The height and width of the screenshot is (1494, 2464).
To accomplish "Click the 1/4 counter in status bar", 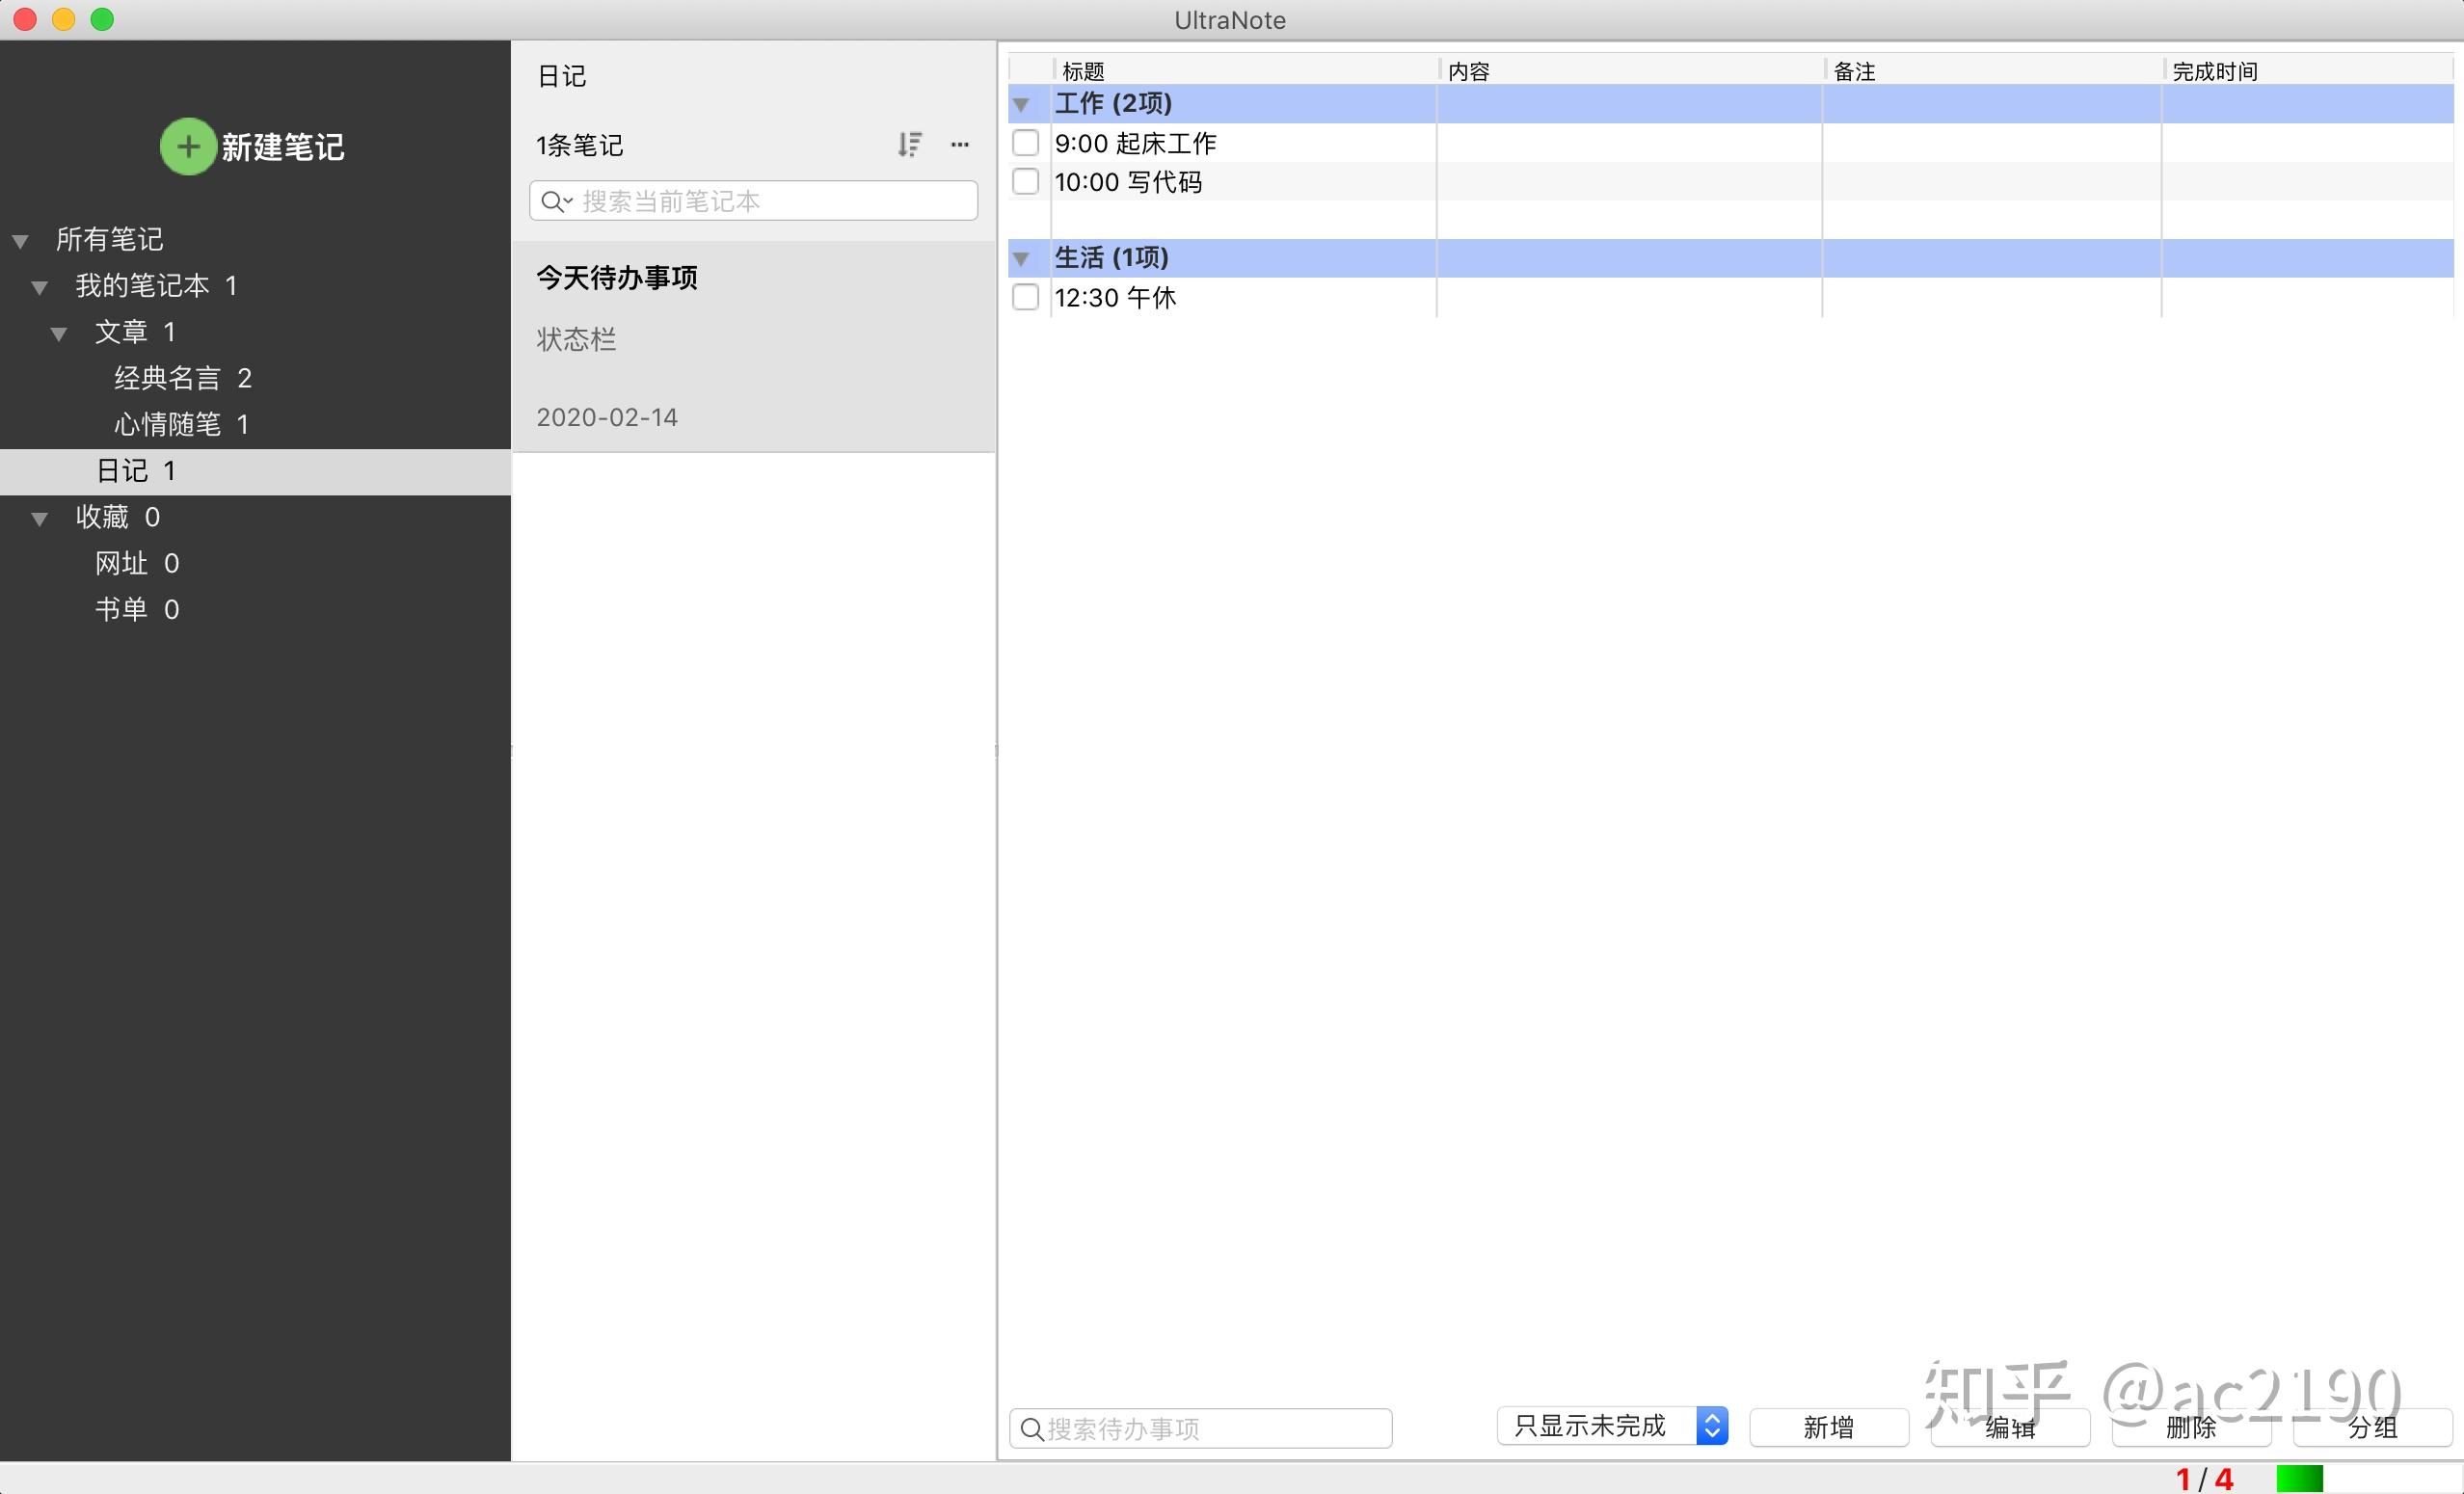I will (x=2204, y=1478).
